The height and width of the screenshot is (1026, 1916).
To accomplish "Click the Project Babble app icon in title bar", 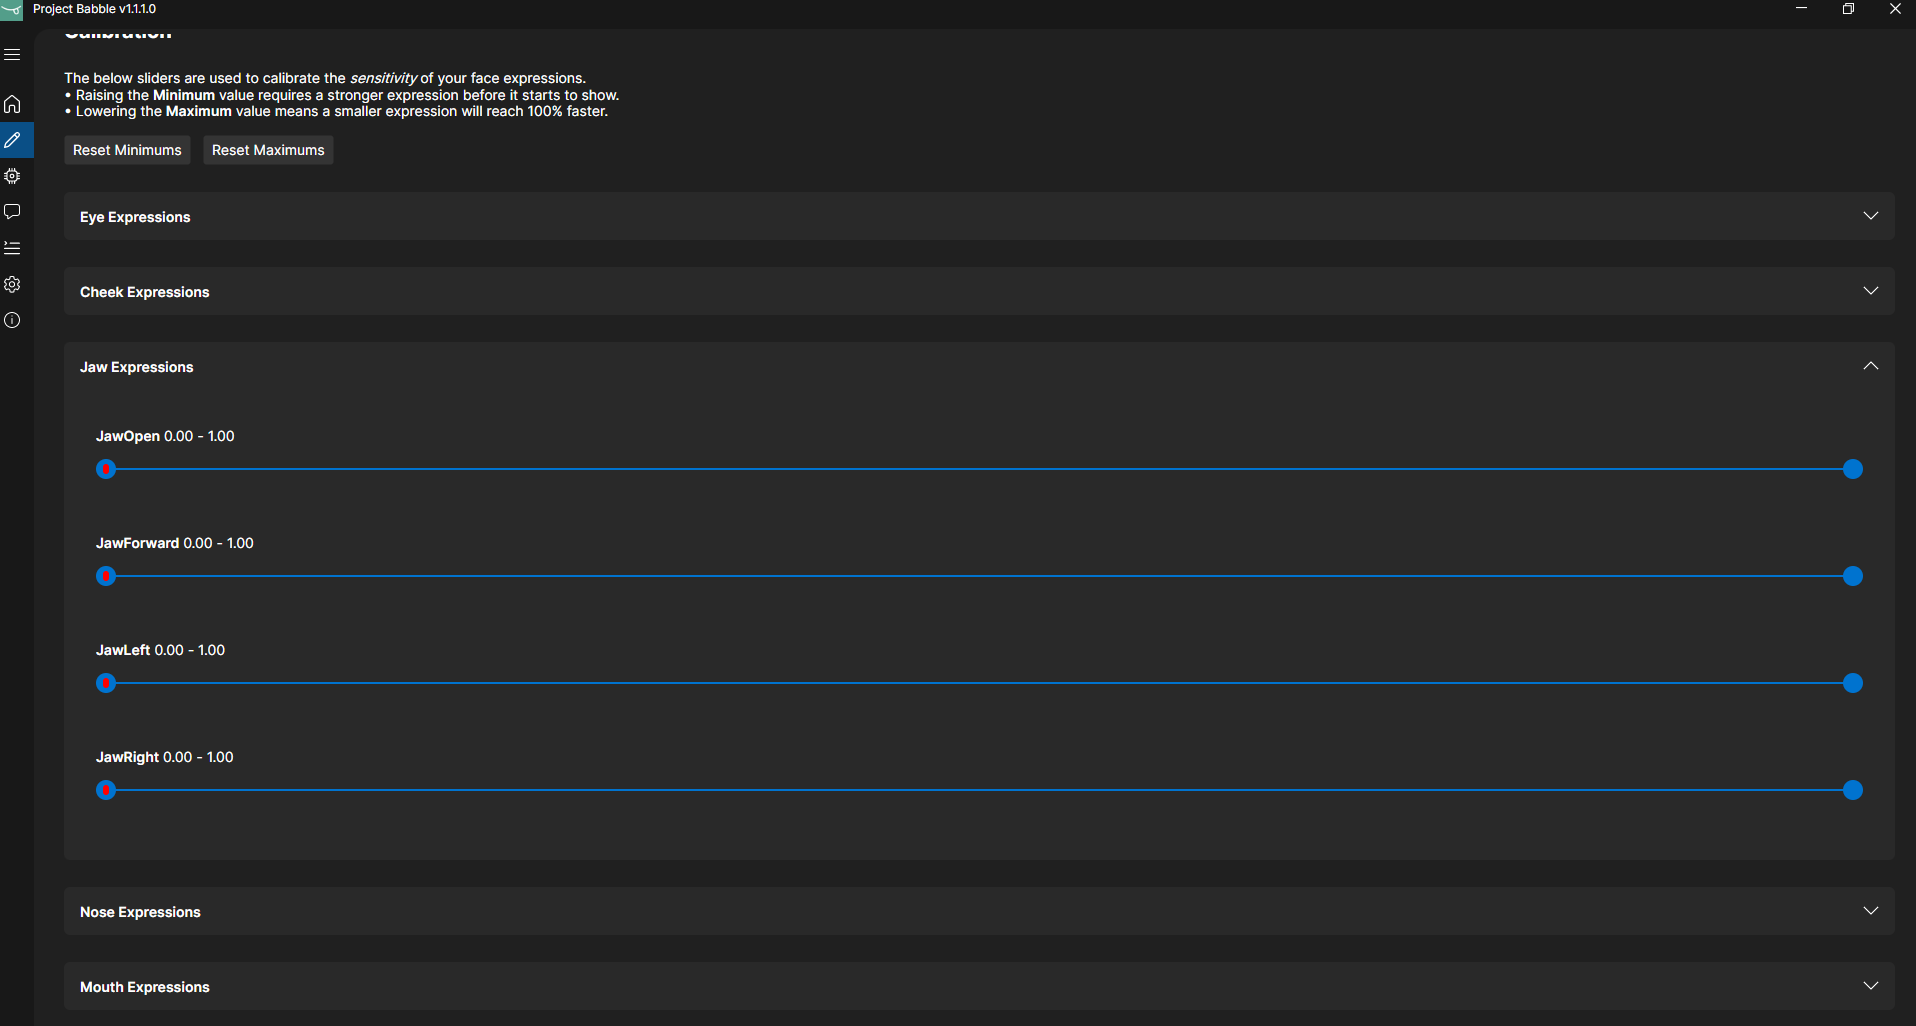I will pos(11,10).
